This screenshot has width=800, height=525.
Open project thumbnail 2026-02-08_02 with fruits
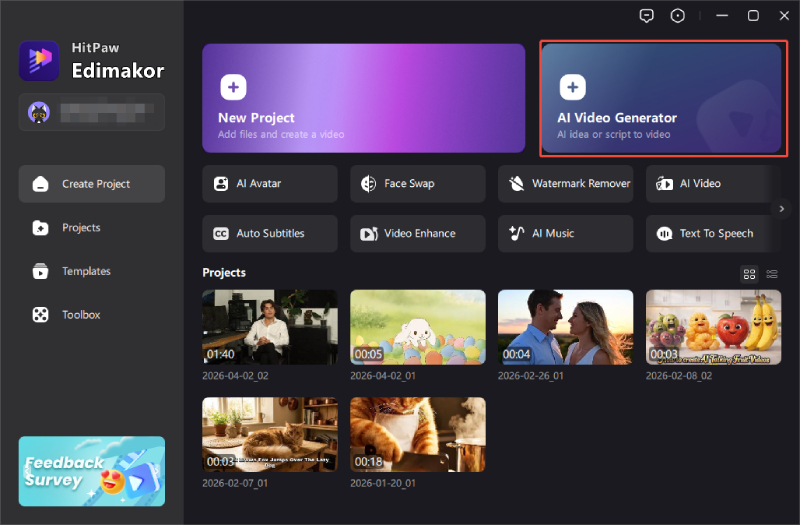click(713, 327)
